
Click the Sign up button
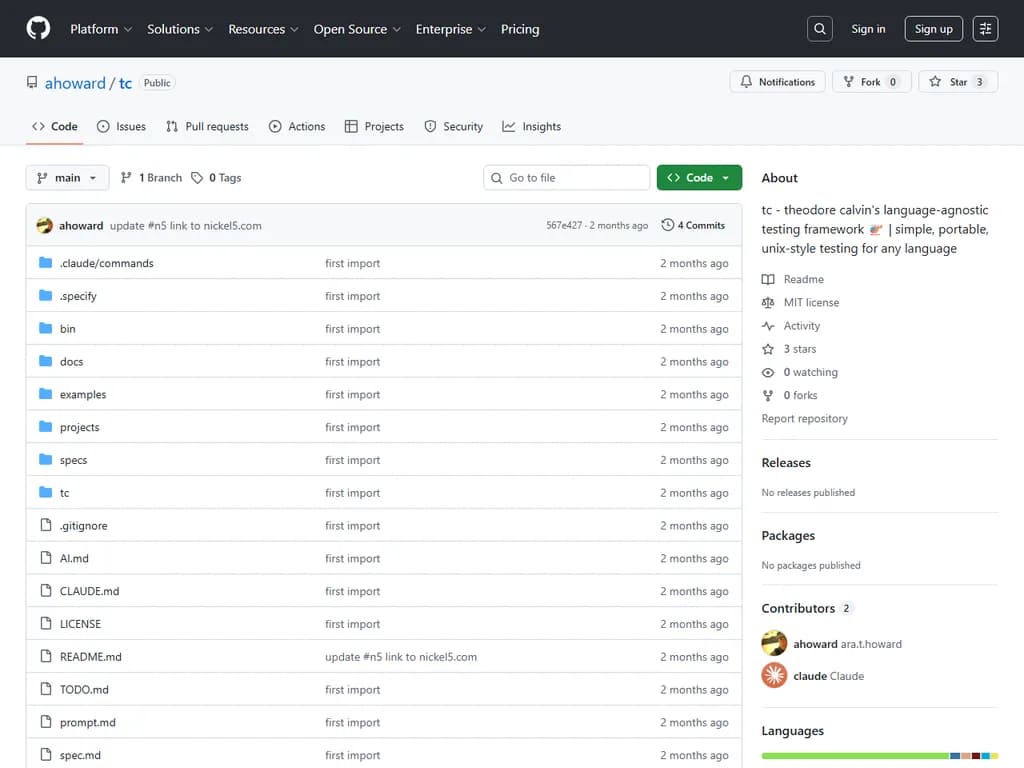pos(933,29)
